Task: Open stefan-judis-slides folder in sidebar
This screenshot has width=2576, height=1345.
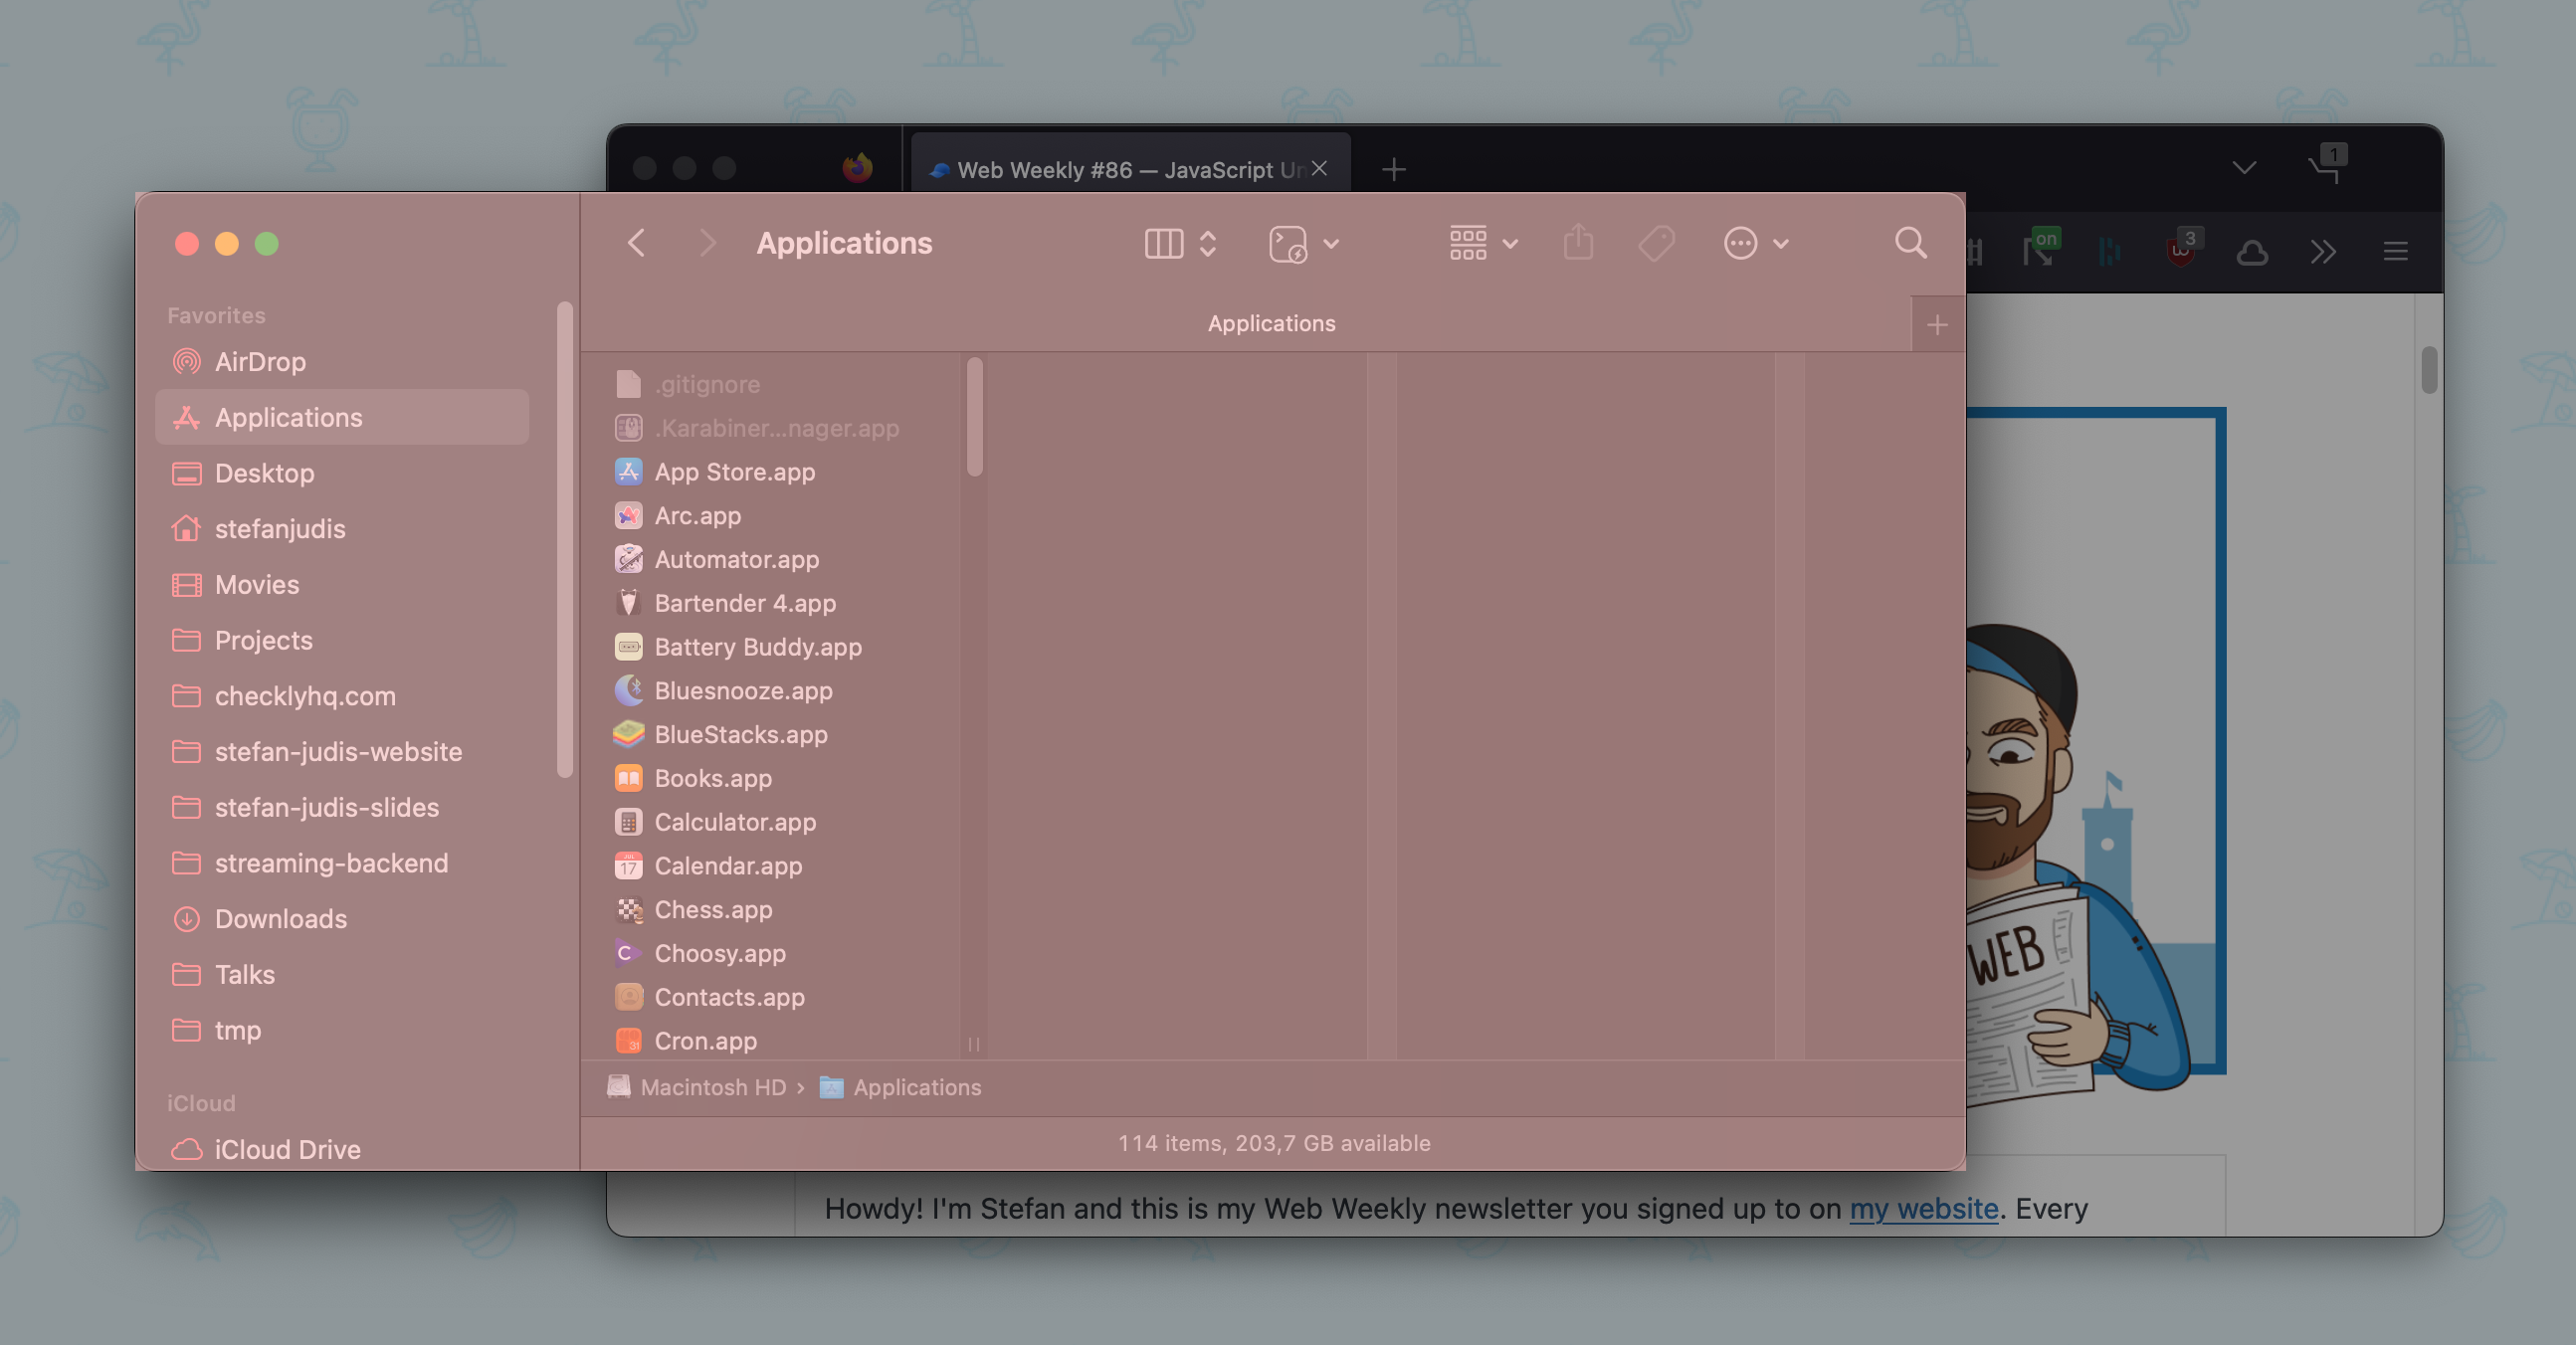Action: [341, 807]
